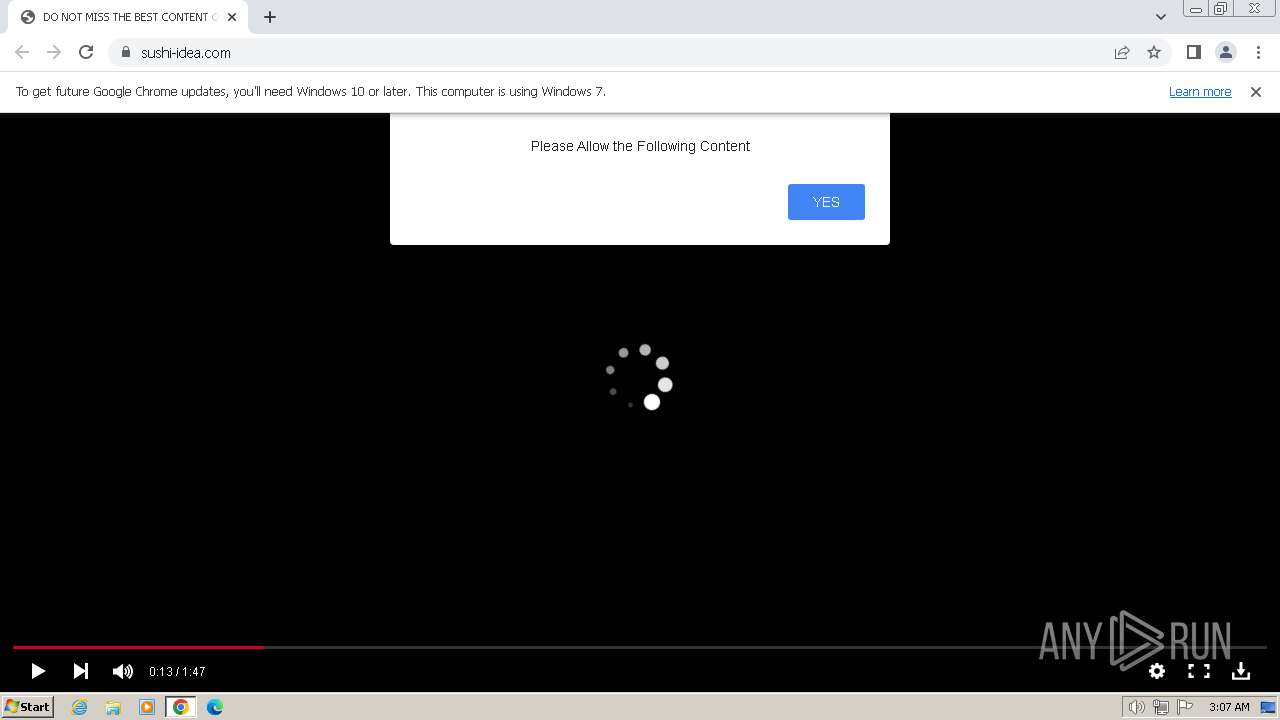Open network tray icon
Image resolution: width=1280 pixels, height=720 pixels.
[1161, 707]
